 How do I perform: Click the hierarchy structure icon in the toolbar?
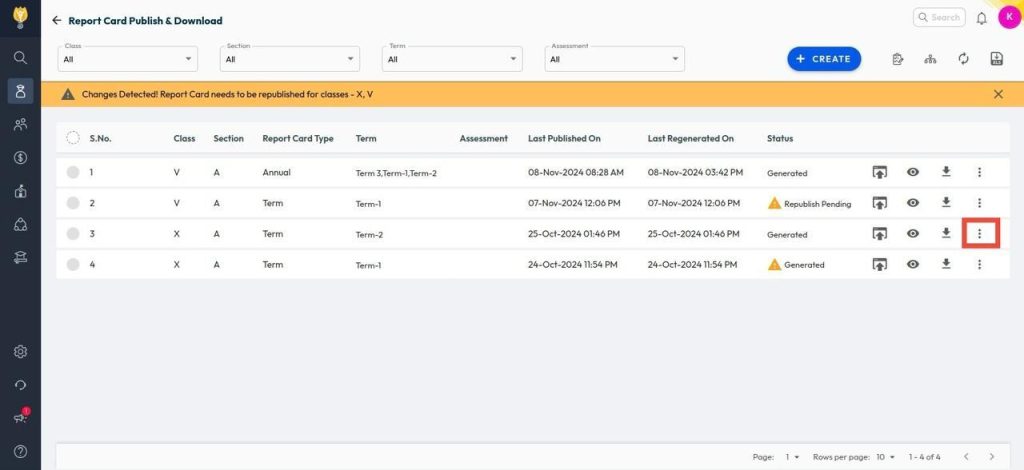click(x=930, y=59)
